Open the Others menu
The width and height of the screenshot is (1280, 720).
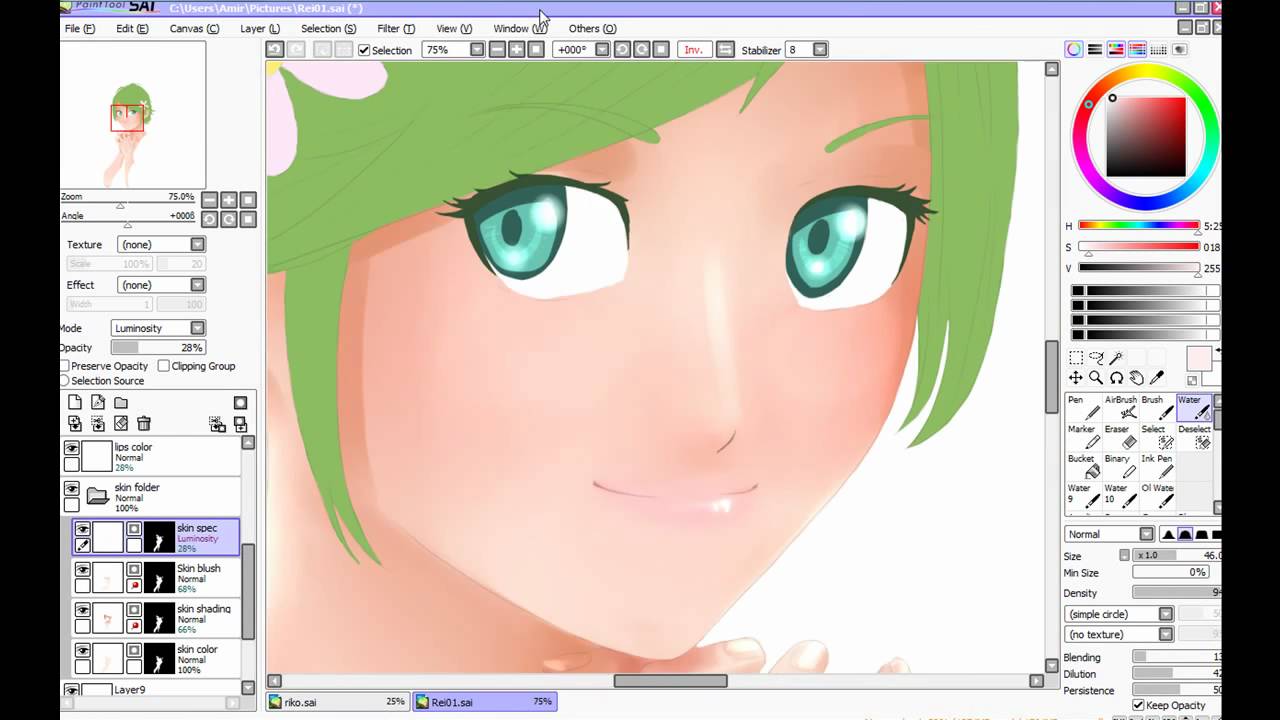click(592, 28)
